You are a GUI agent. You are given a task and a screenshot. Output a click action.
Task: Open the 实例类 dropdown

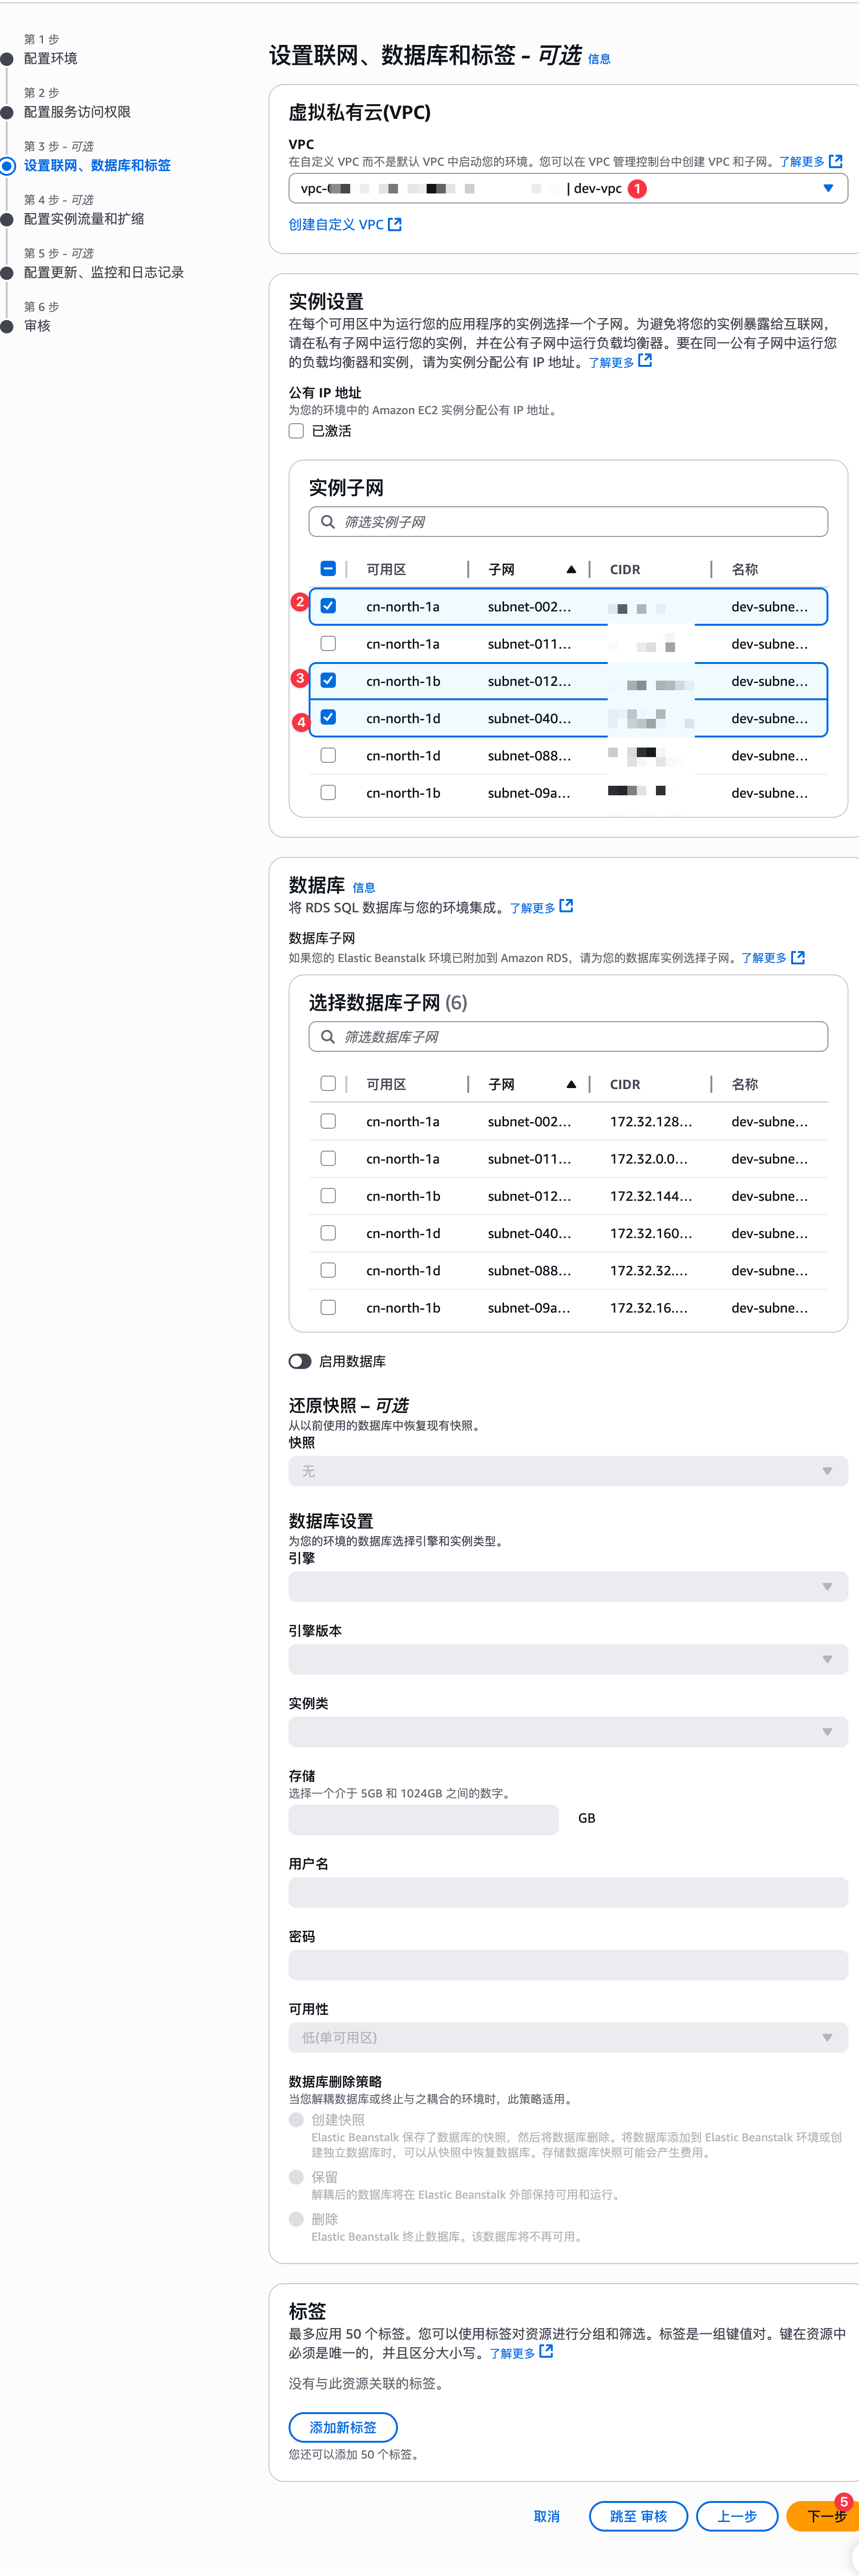coord(568,1732)
